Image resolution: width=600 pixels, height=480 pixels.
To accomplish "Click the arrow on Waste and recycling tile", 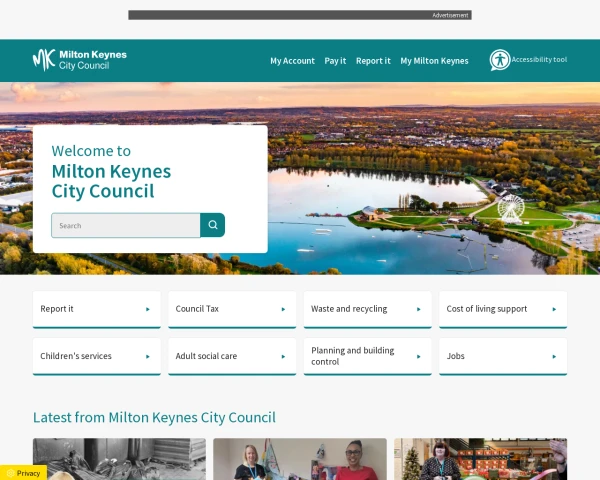I will [419, 309].
